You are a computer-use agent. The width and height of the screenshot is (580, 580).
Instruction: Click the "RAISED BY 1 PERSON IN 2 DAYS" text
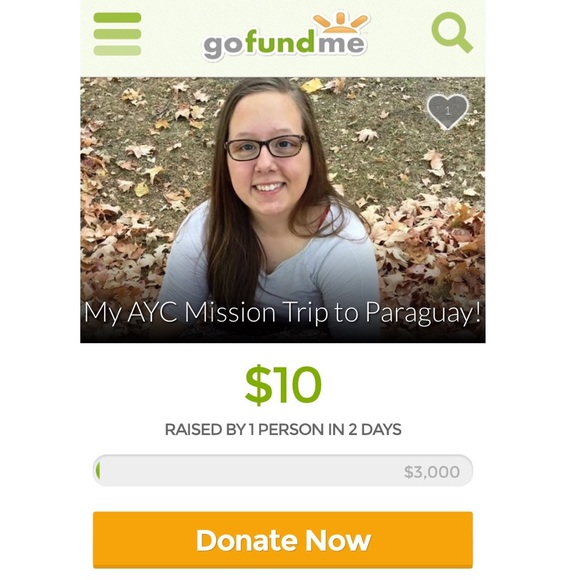(x=283, y=429)
